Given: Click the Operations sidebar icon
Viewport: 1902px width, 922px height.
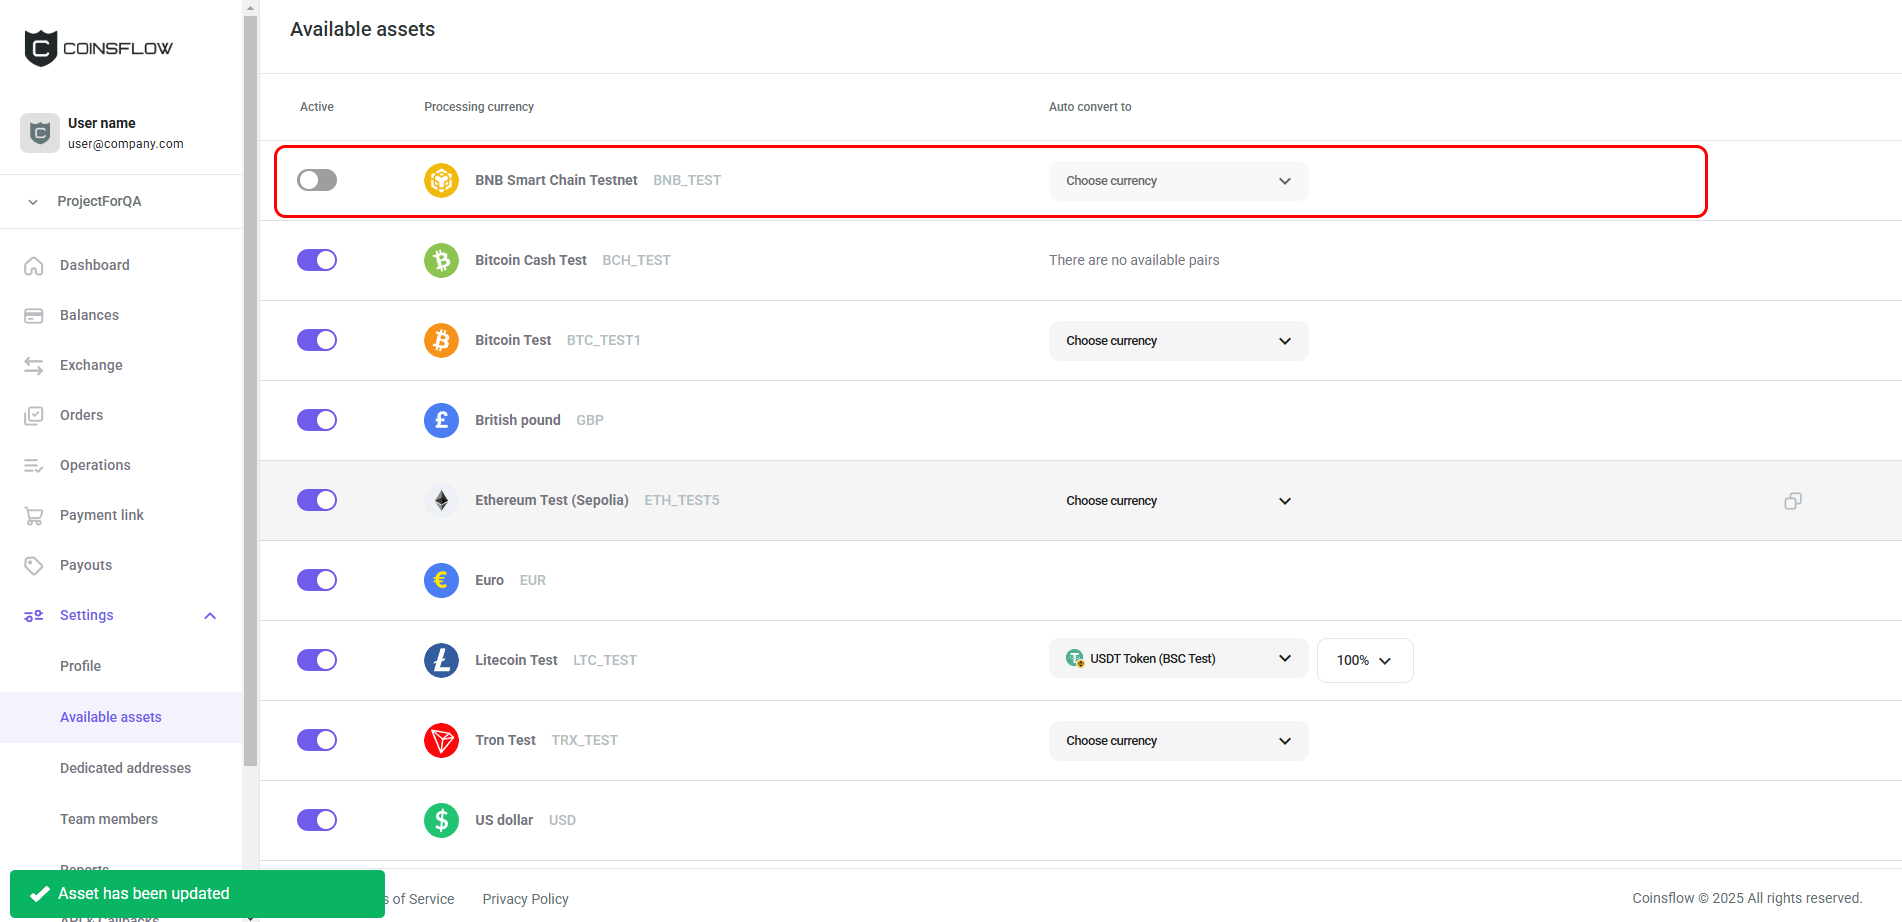Looking at the screenshot, I should [x=33, y=464].
